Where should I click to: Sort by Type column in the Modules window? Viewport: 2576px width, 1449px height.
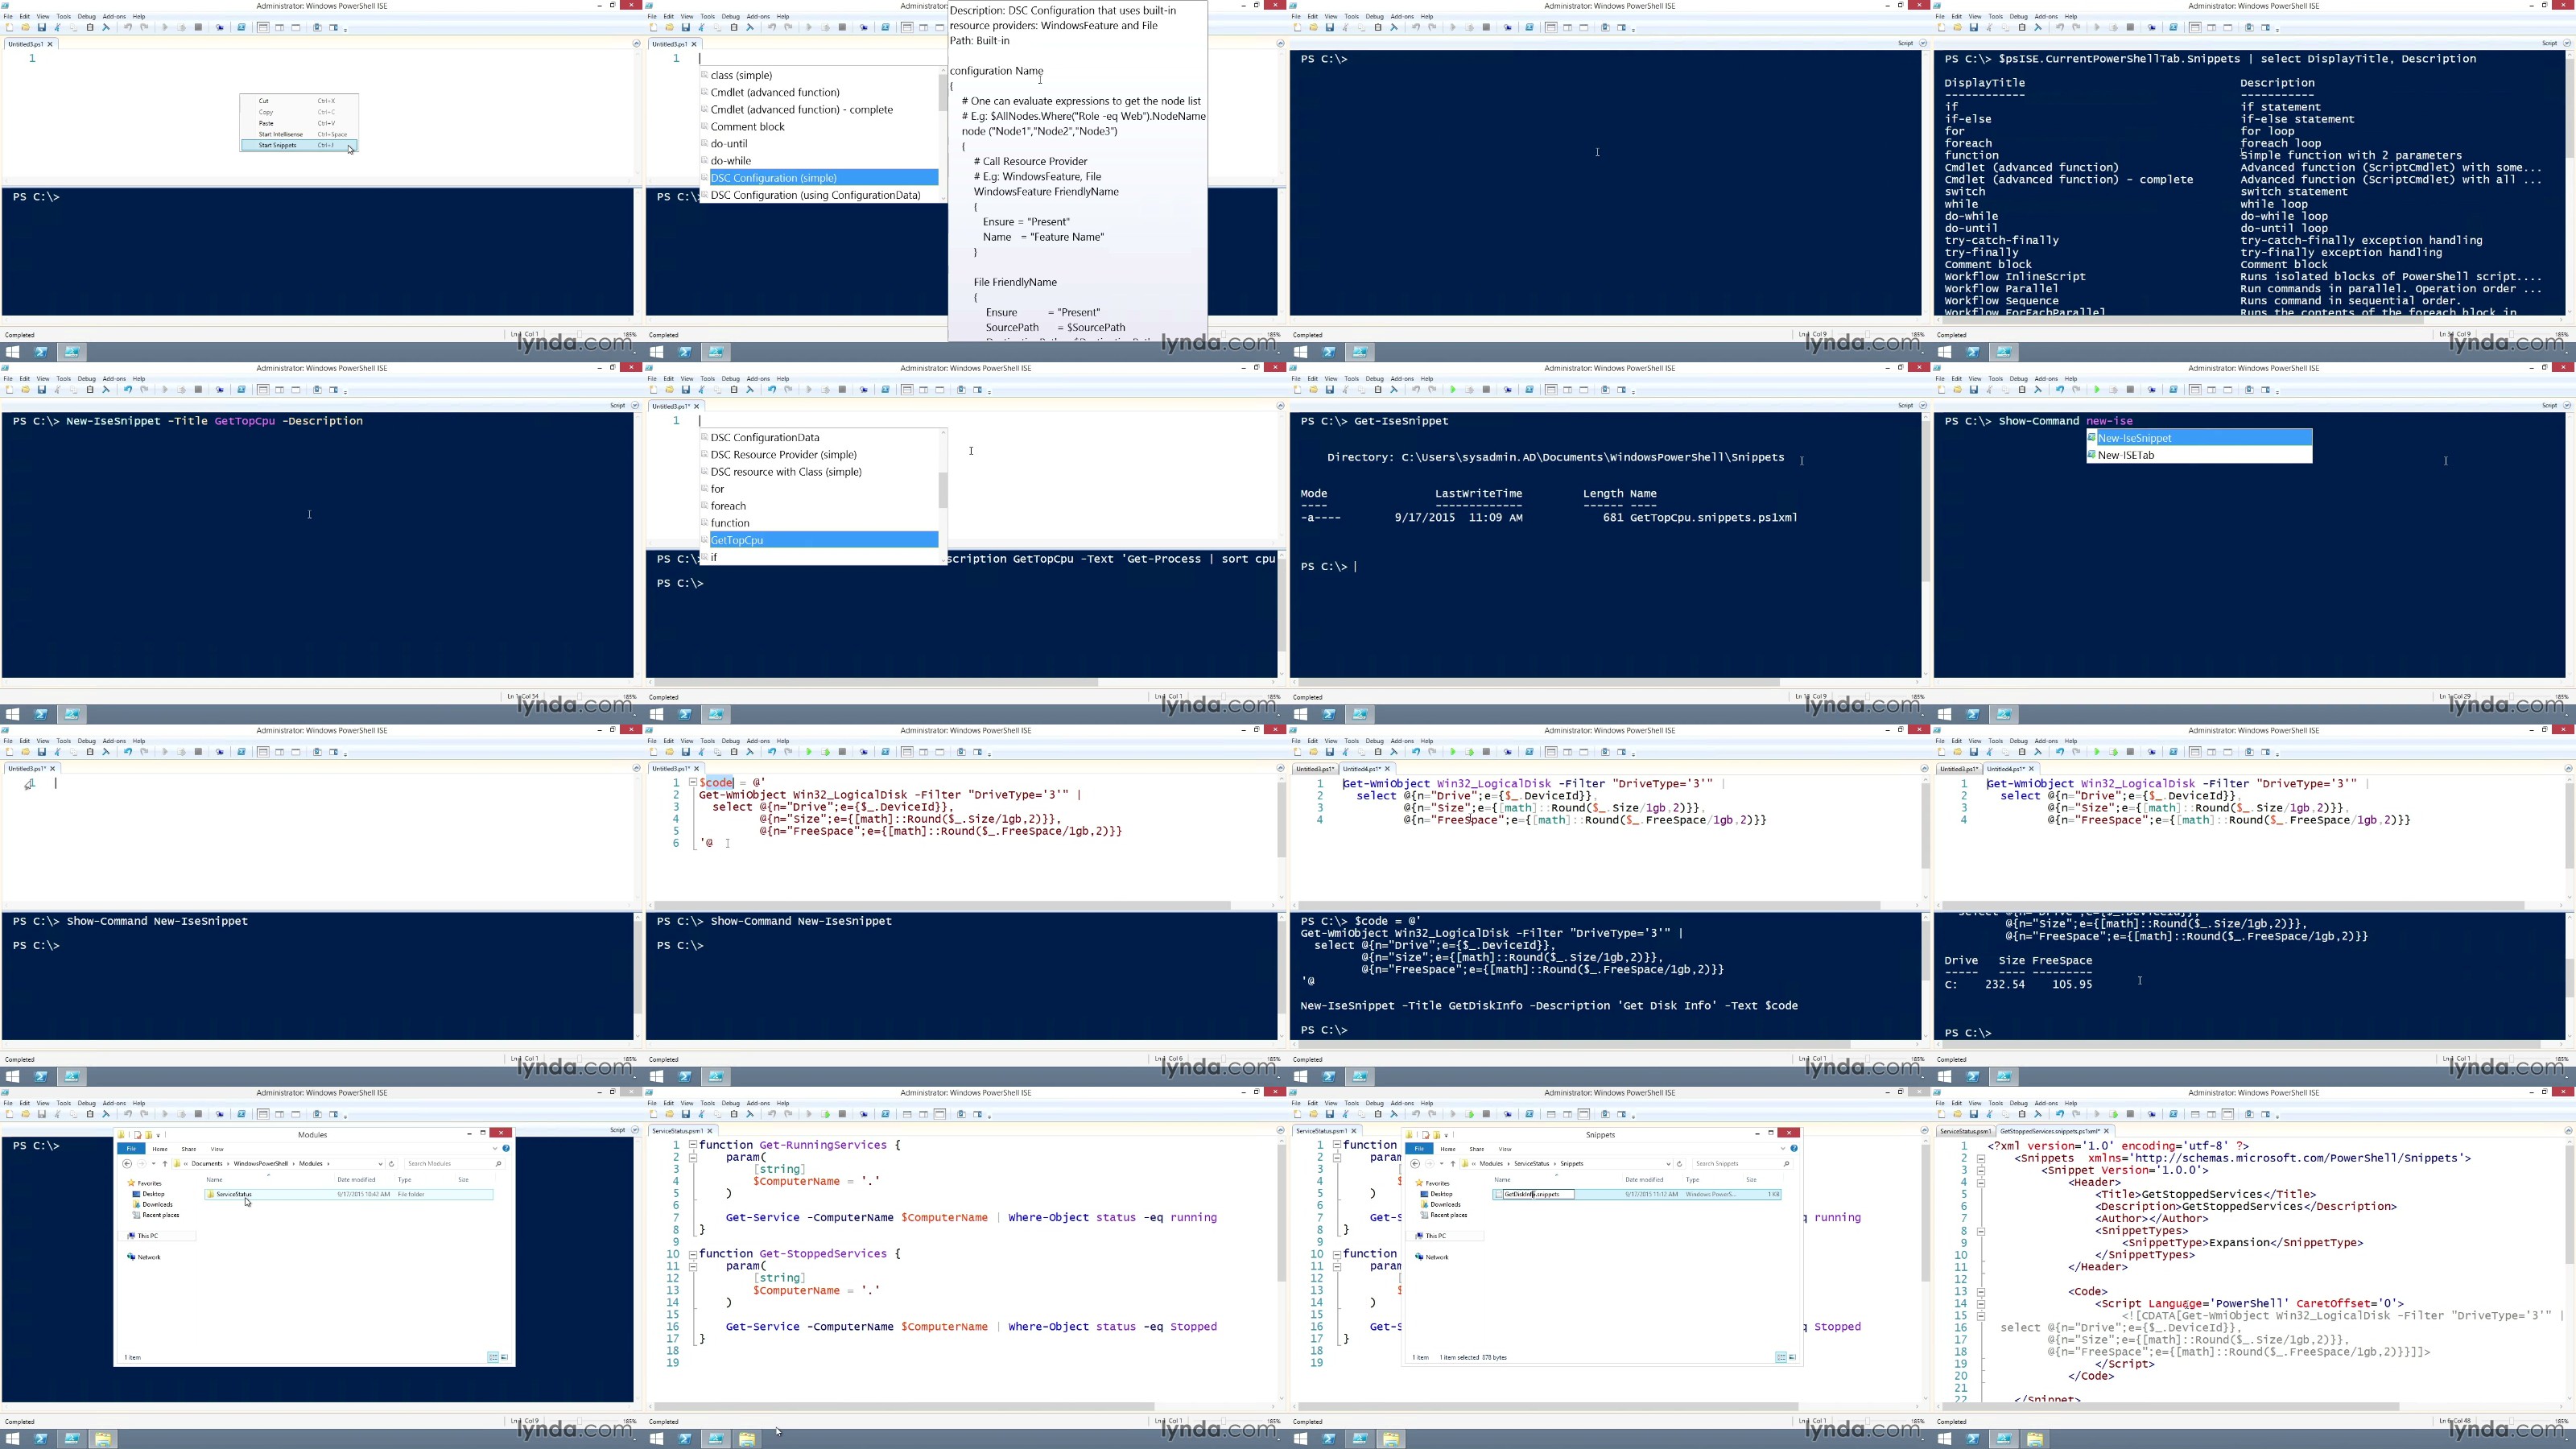pos(405,1180)
